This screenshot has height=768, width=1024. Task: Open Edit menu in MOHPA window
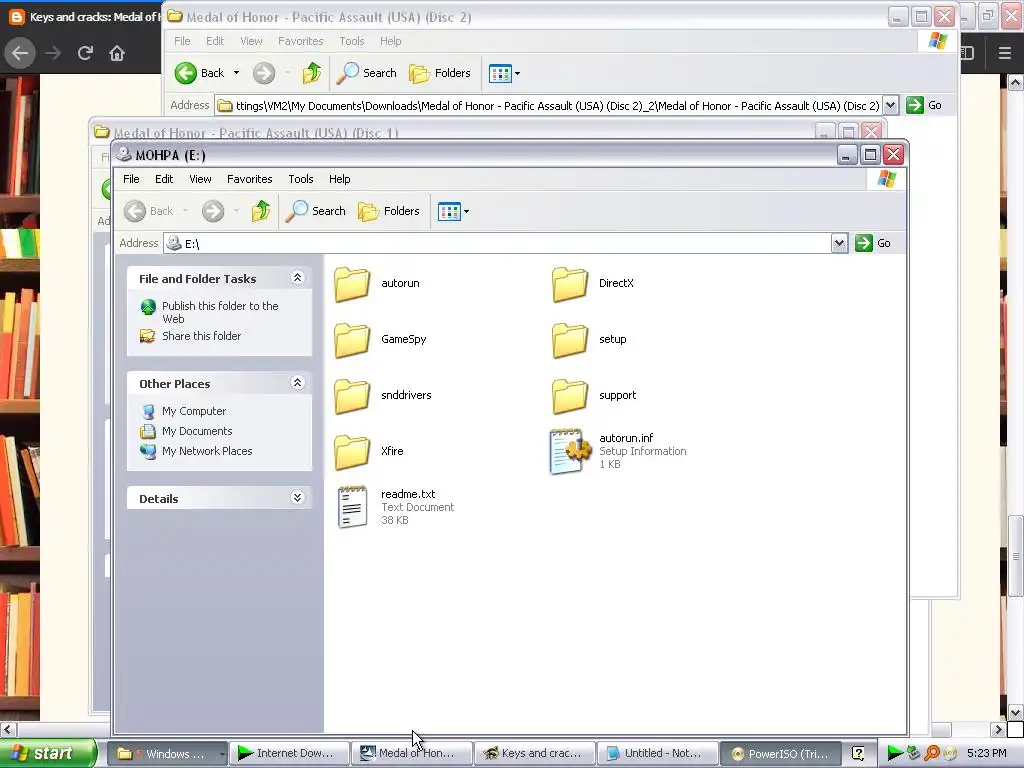(164, 179)
